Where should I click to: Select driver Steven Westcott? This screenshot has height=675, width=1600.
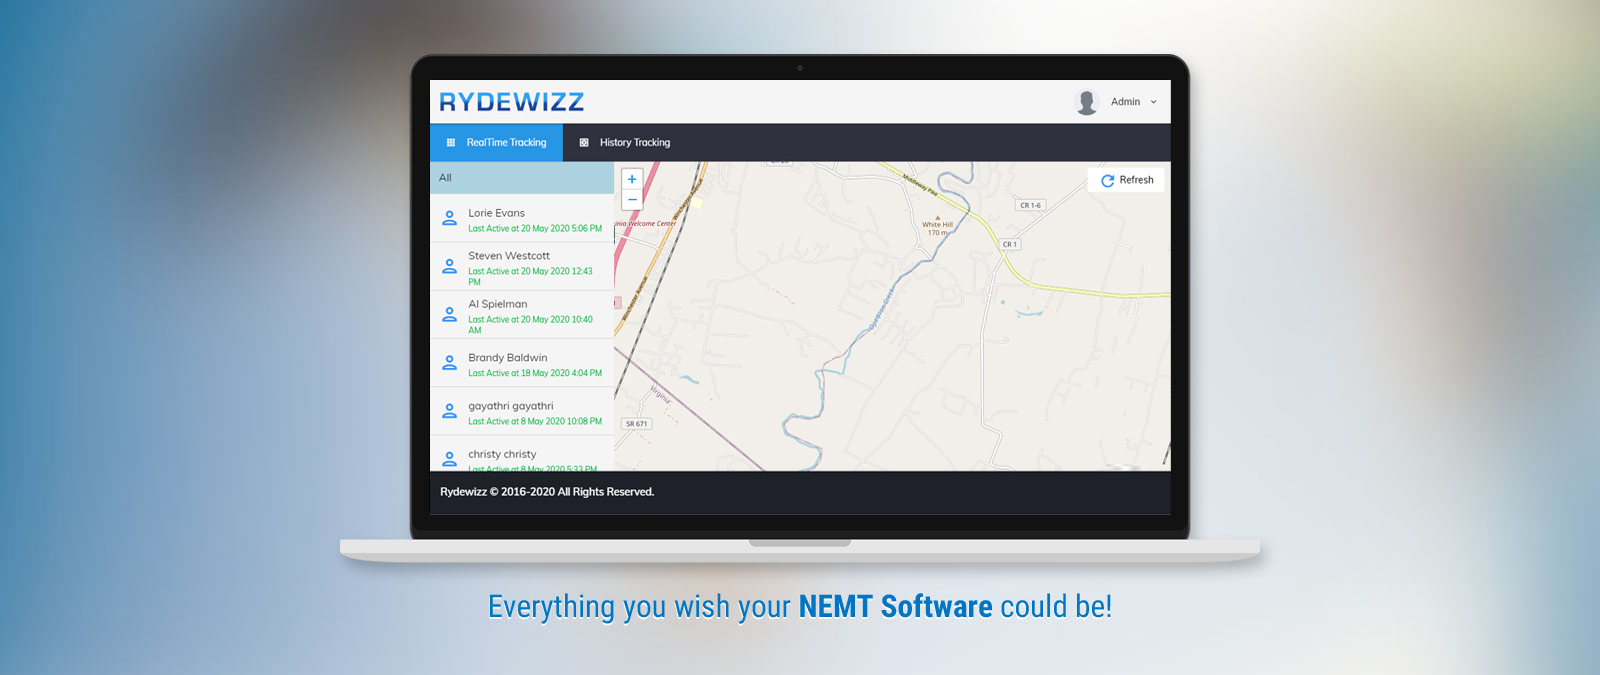[x=522, y=266]
